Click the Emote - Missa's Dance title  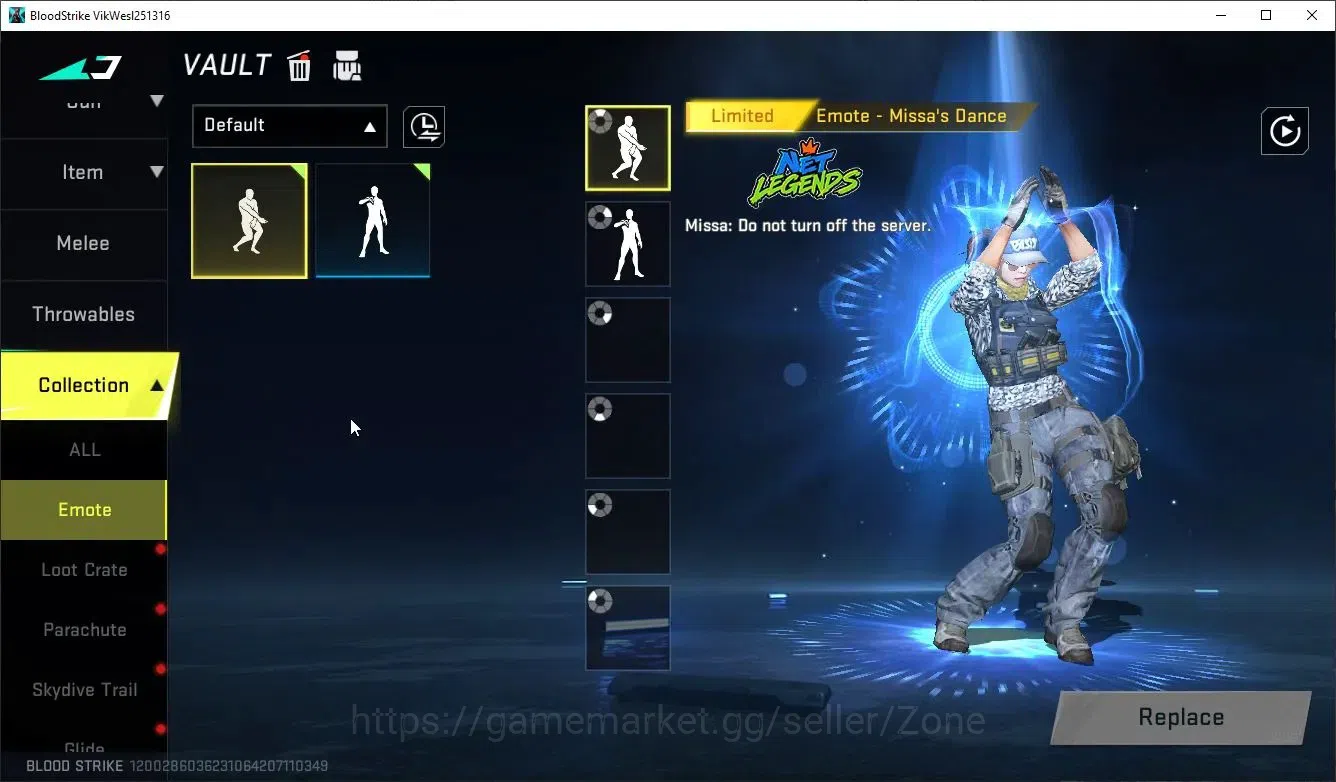911,116
